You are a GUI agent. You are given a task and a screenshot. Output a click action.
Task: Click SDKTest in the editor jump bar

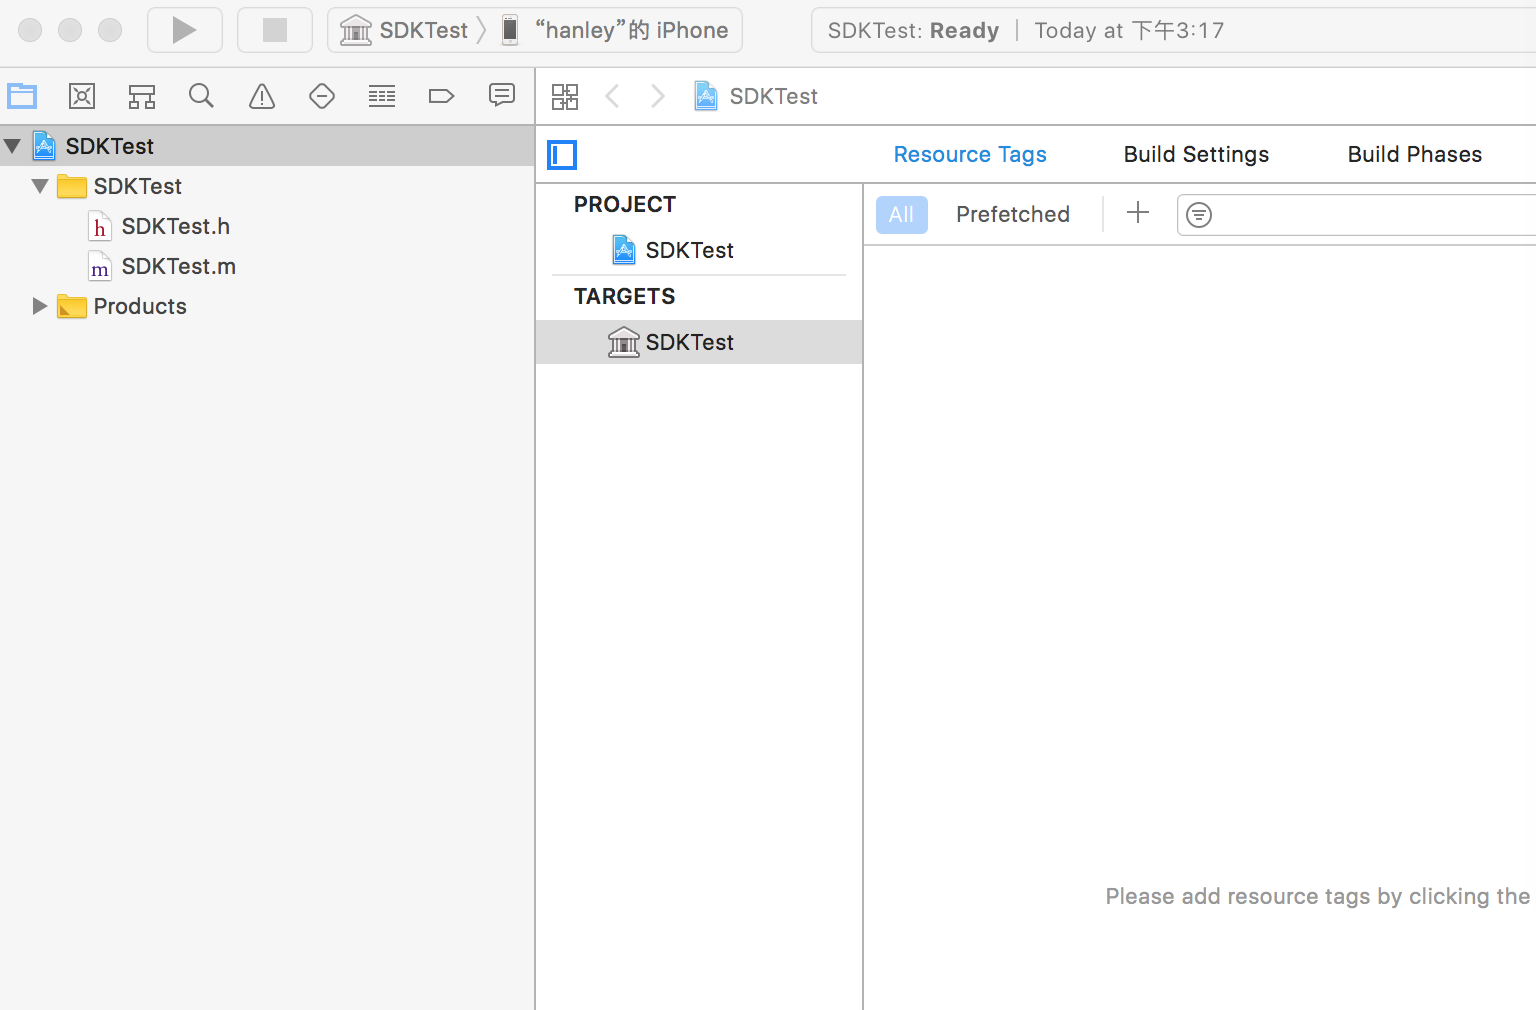coord(757,96)
